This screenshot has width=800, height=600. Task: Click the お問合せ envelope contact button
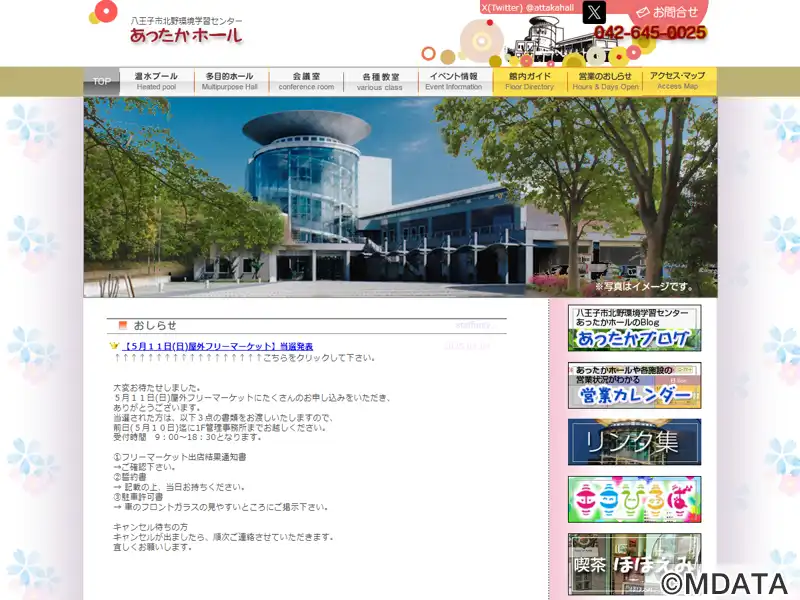pos(668,12)
